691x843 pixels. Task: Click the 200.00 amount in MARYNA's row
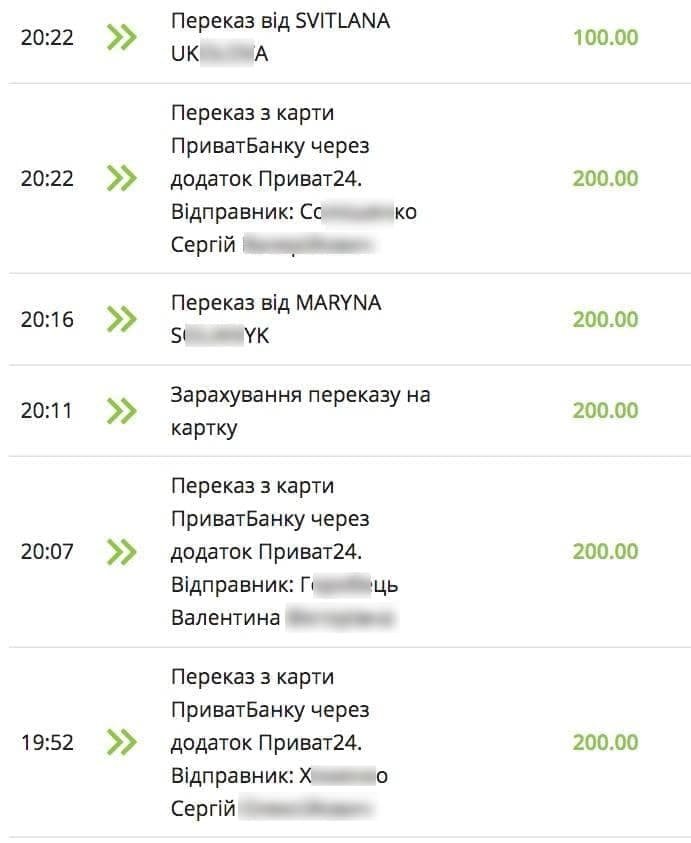pyautogui.click(x=605, y=319)
